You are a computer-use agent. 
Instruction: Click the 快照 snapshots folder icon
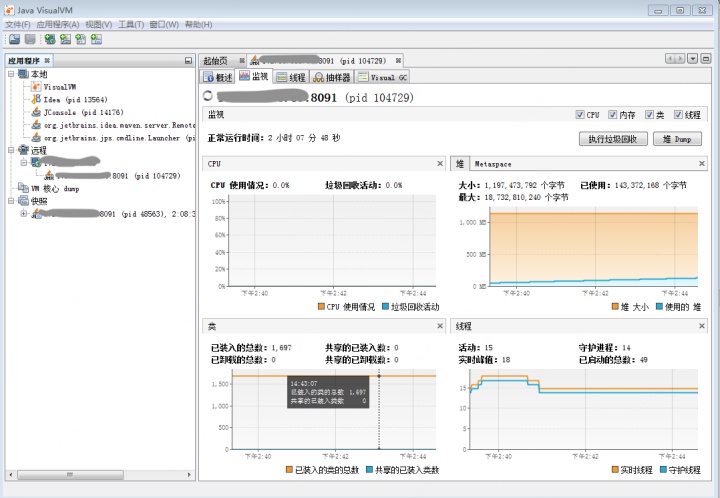coord(23,201)
